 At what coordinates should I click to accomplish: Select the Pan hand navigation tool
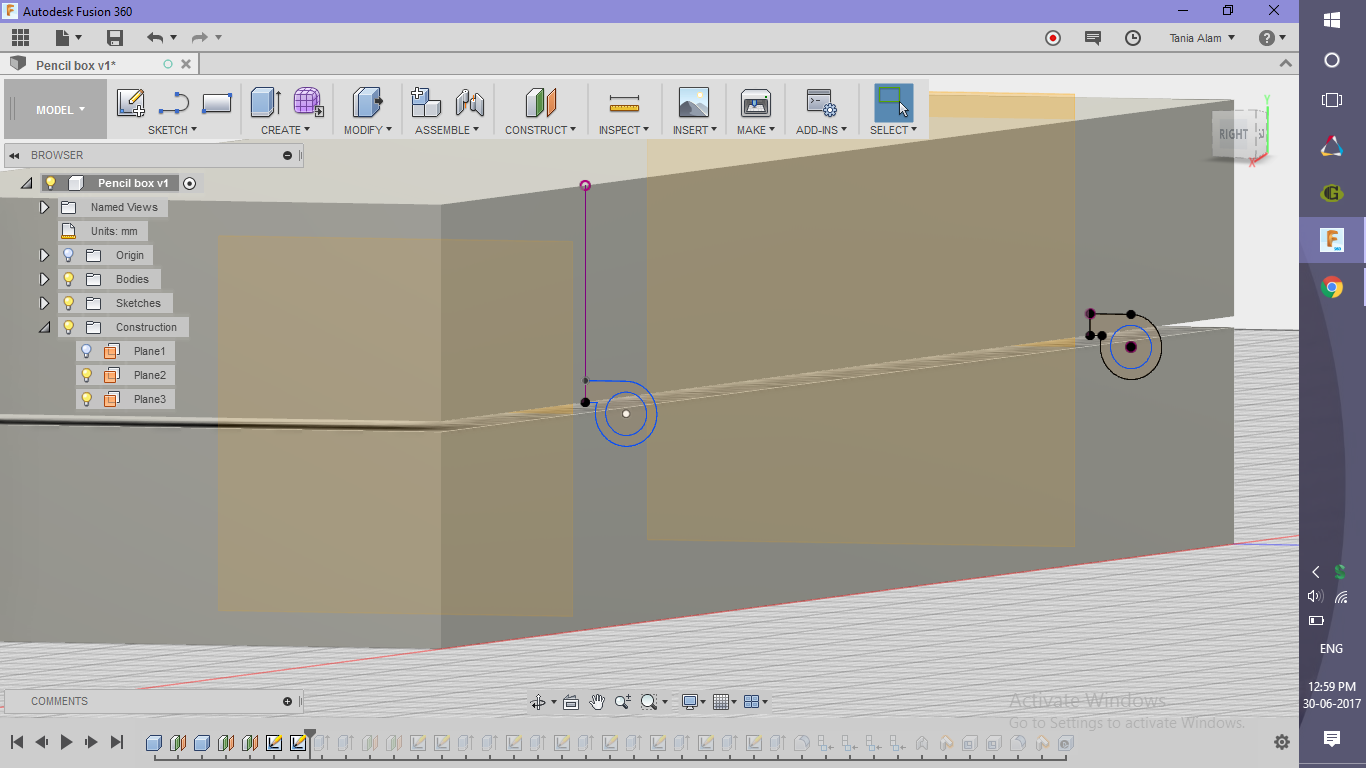pos(597,702)
